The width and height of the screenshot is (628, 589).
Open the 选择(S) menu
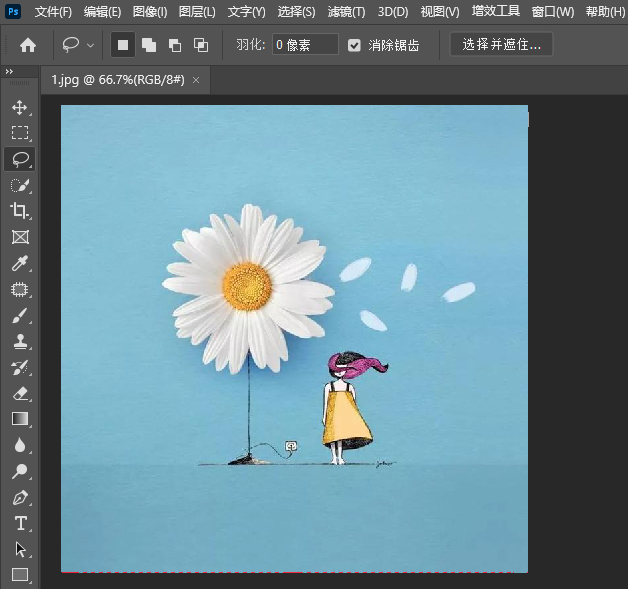[296, 12]
